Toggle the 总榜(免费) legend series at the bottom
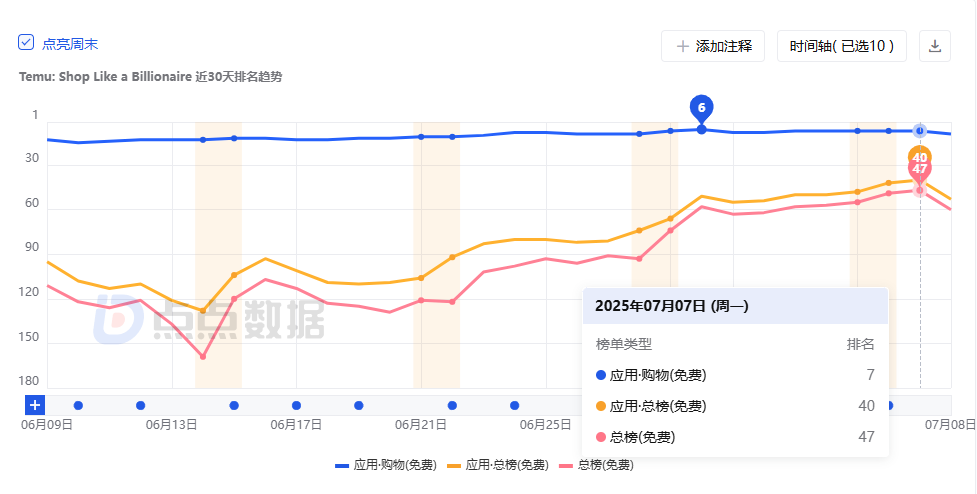This screenshot has height=494, width=977. (x=597, y=465)
